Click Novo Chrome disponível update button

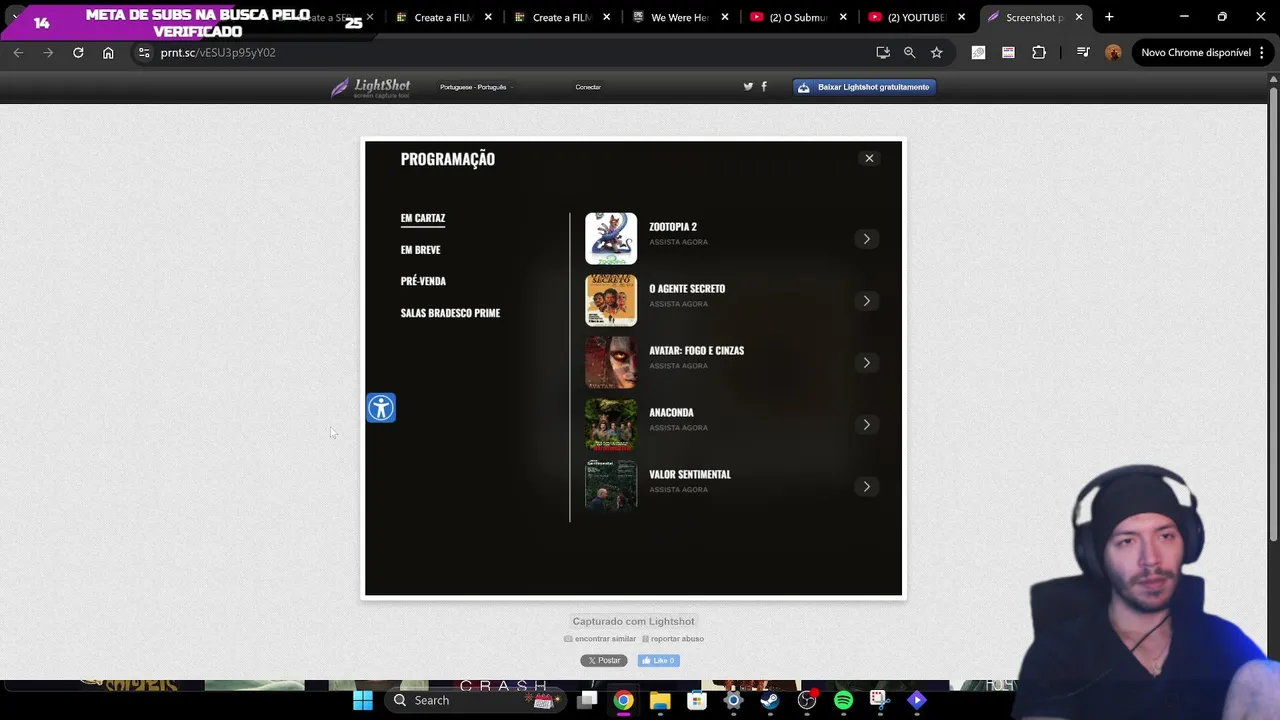[x=1196, y=52]
